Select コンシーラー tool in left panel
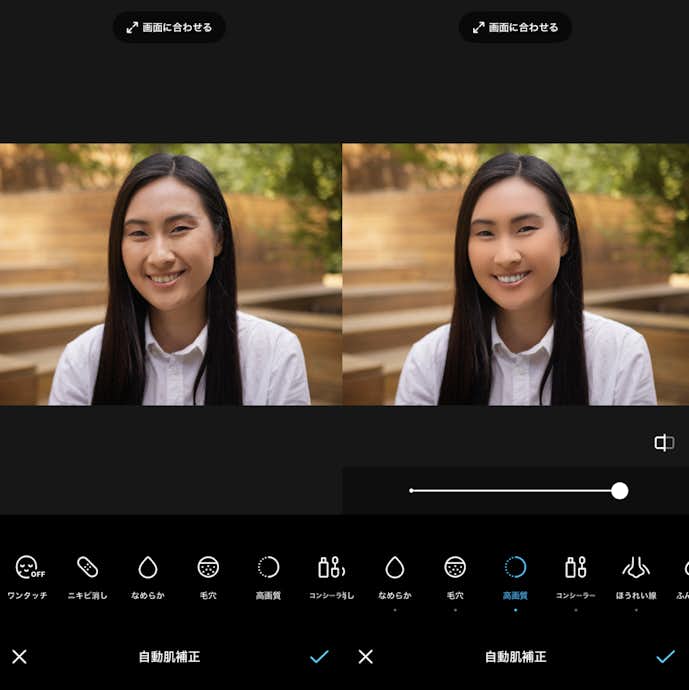 coord(329,569)
